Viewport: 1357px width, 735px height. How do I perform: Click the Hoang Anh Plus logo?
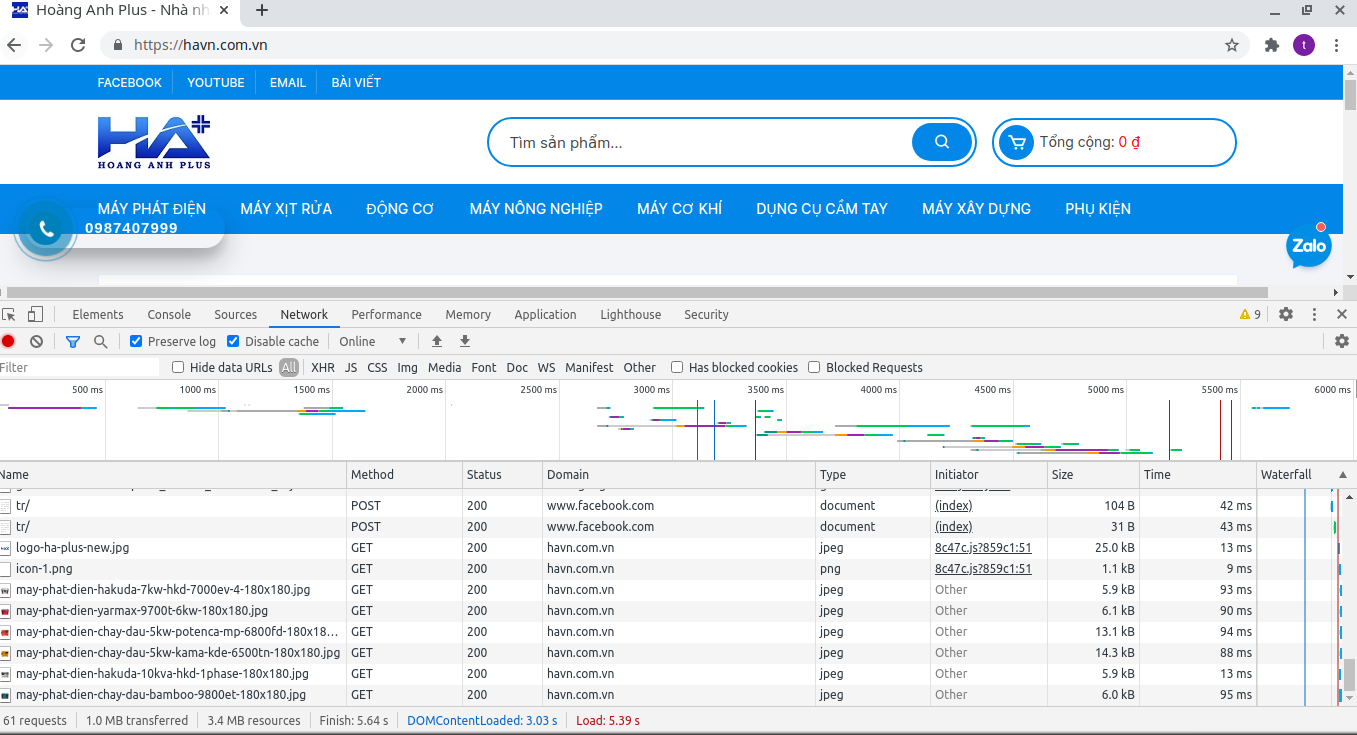154,142
